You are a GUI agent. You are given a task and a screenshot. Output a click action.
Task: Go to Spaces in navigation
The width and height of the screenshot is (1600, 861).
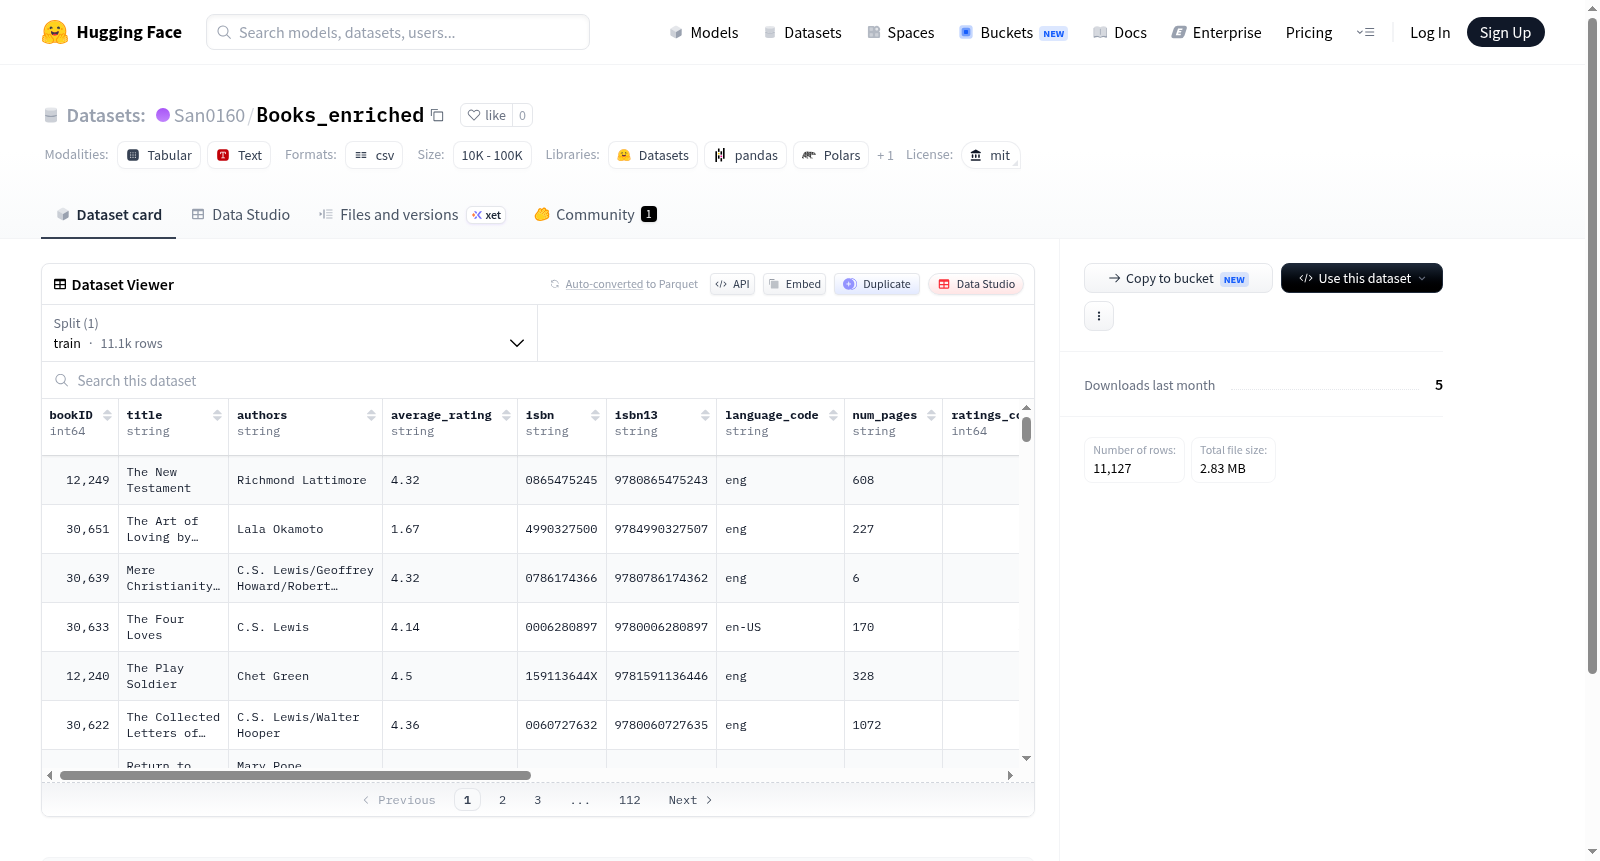tap(900, 32)
